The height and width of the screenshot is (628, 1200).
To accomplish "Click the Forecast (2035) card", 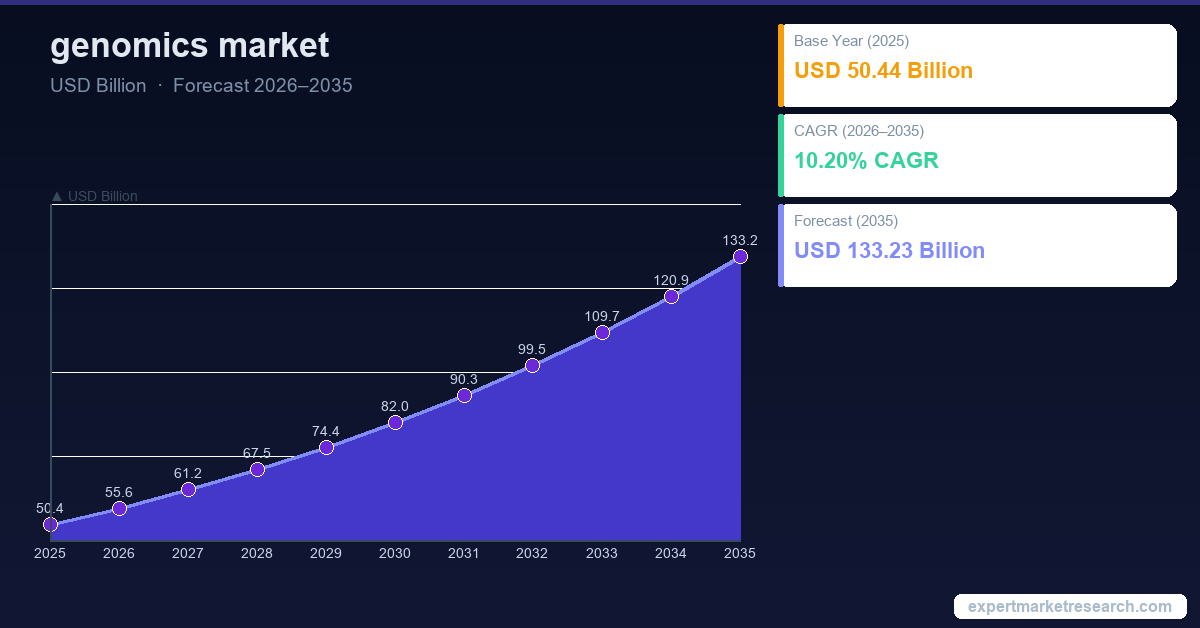I will (978, 245).
